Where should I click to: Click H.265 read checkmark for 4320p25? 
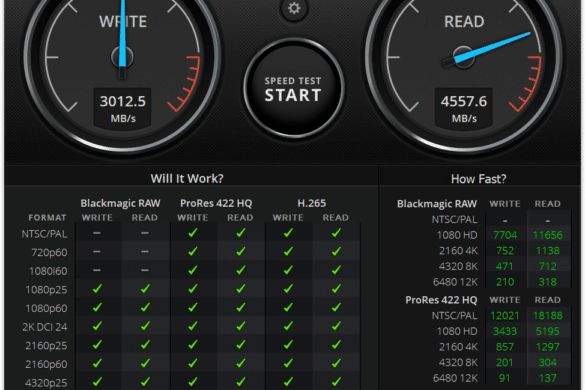pyautogui.click(x=336, y=381)
